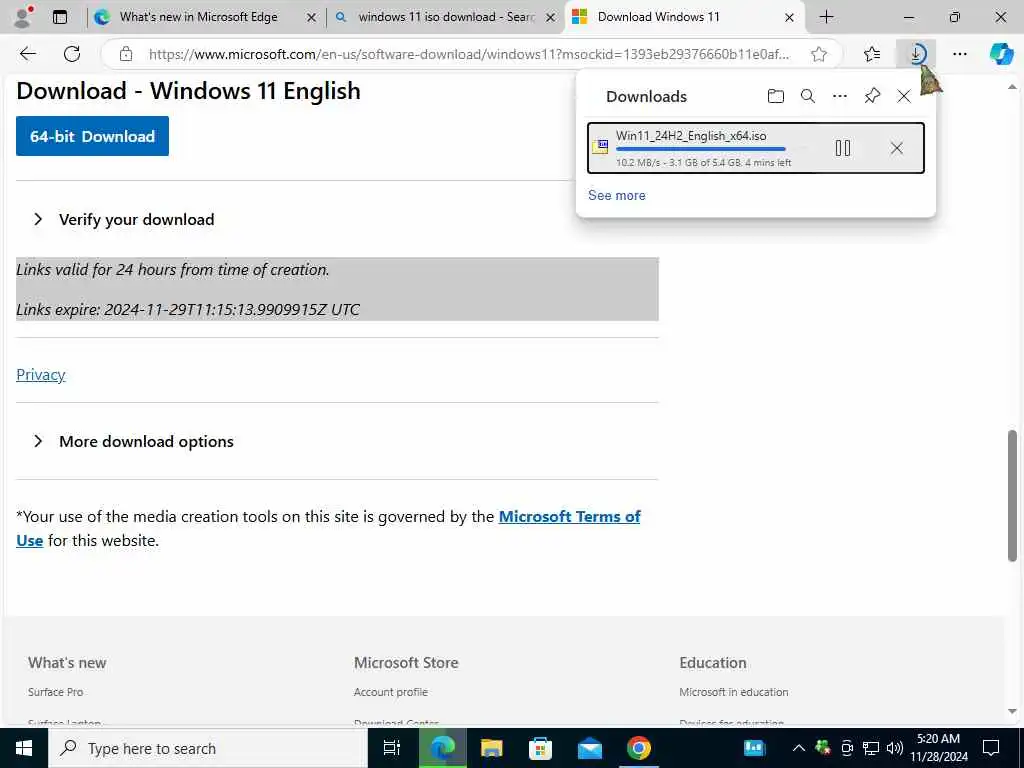Open Microsoft in education footer link
This screenshot has height=768, width=1024.
pos(733,692)
